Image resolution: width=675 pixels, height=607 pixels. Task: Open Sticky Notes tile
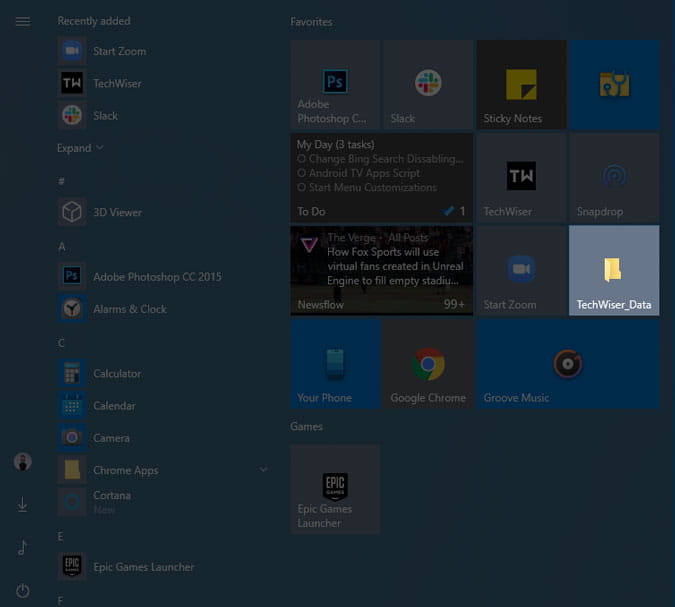pyautogui.click(x=521, y=85)
